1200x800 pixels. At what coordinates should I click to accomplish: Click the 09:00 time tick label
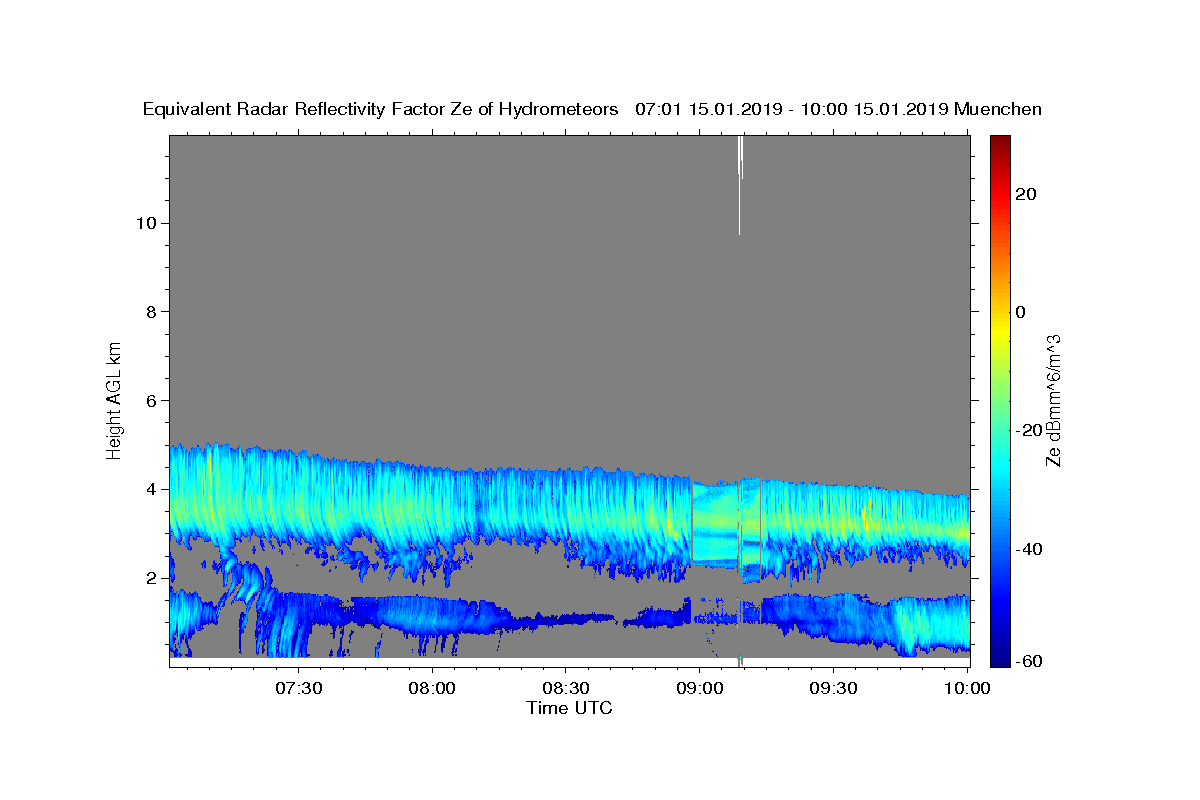pyautogui.click(x=699, y=688)
